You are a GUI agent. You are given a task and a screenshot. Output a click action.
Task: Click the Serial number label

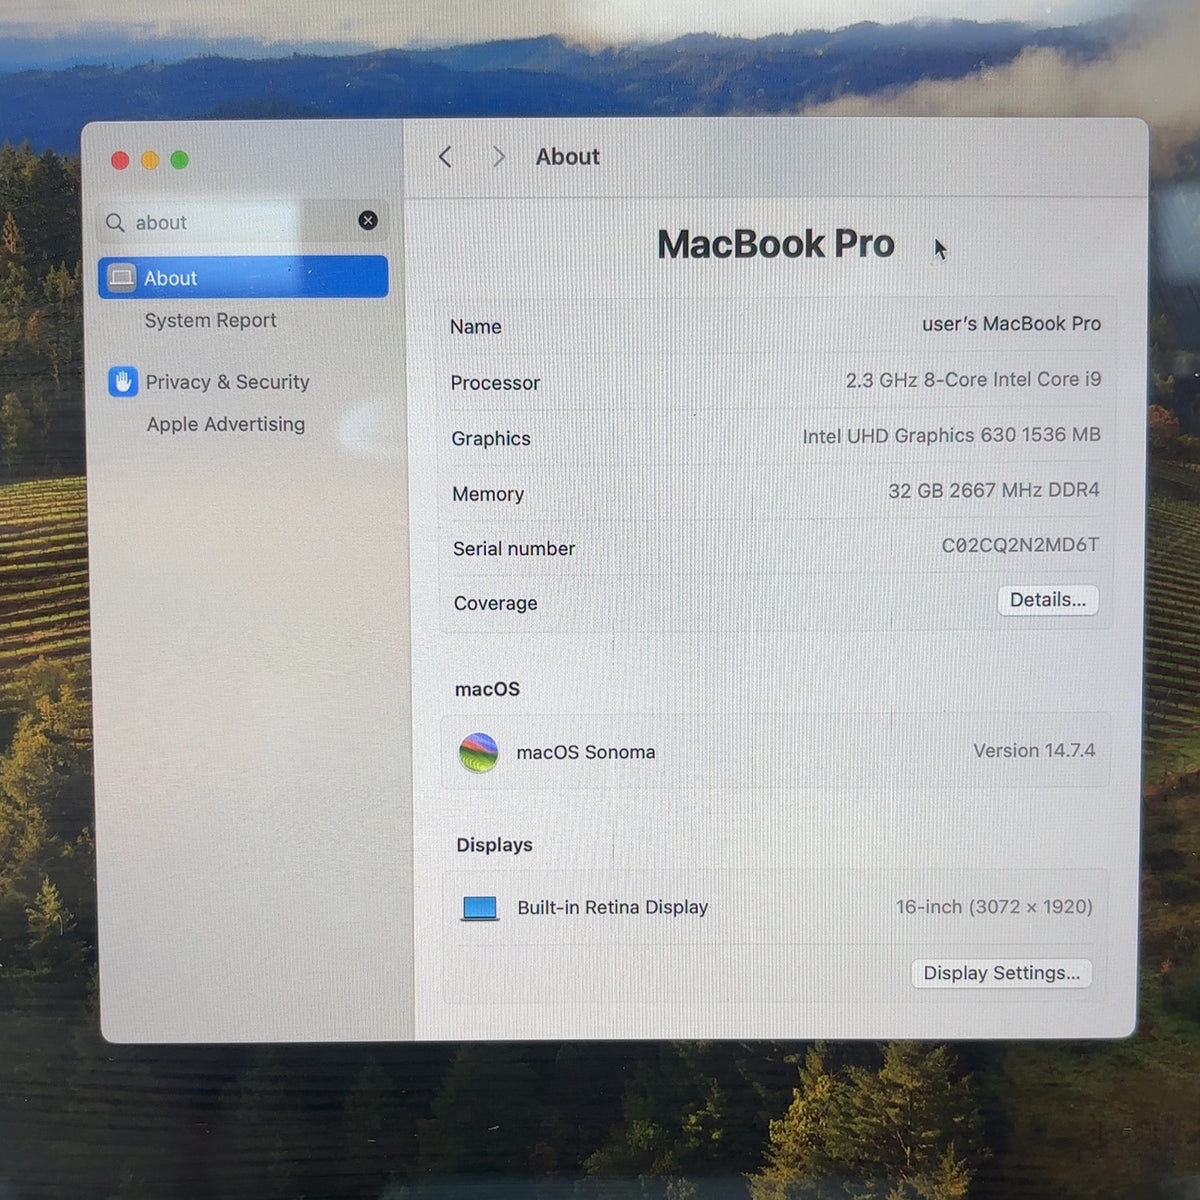514,548
